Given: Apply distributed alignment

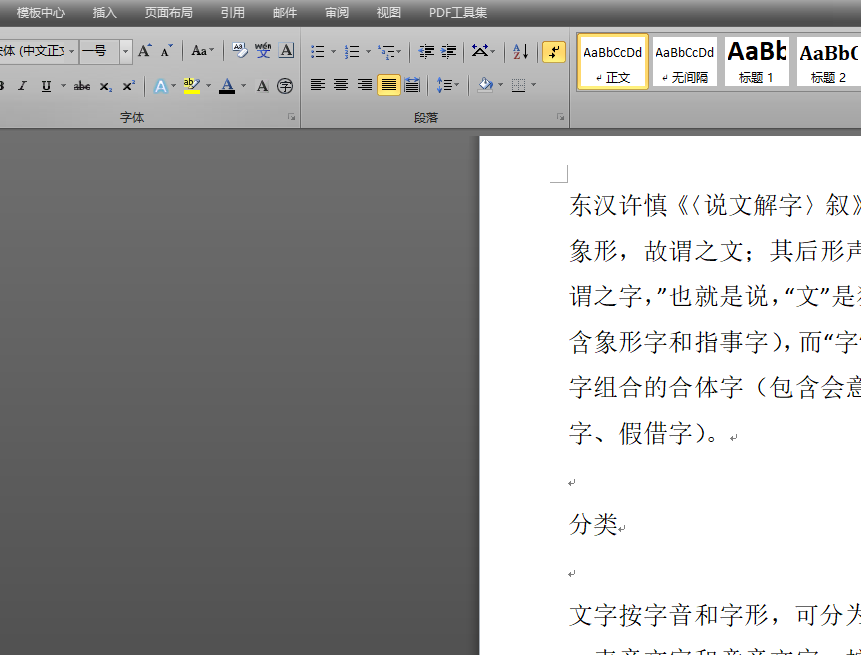Looking at the screenshot, I should click(x=412, y=85).
